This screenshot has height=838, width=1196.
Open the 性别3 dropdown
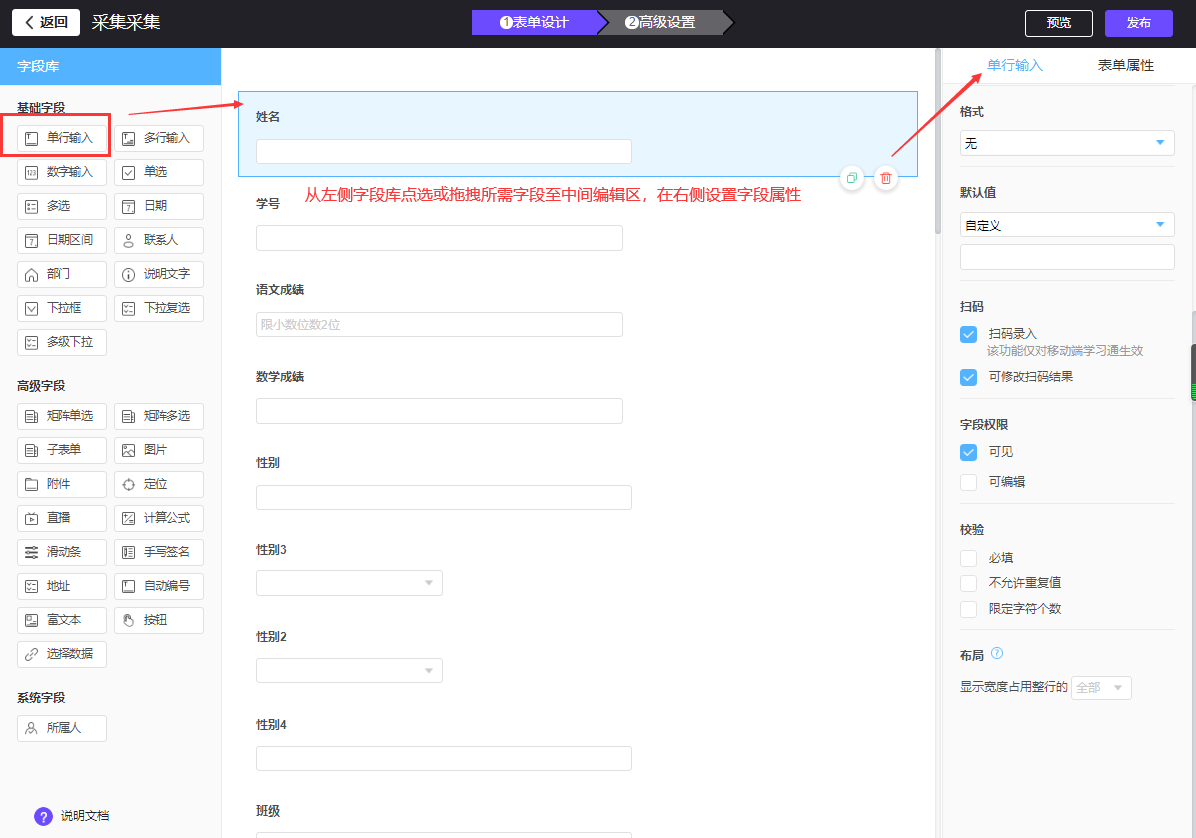[349, 583]
